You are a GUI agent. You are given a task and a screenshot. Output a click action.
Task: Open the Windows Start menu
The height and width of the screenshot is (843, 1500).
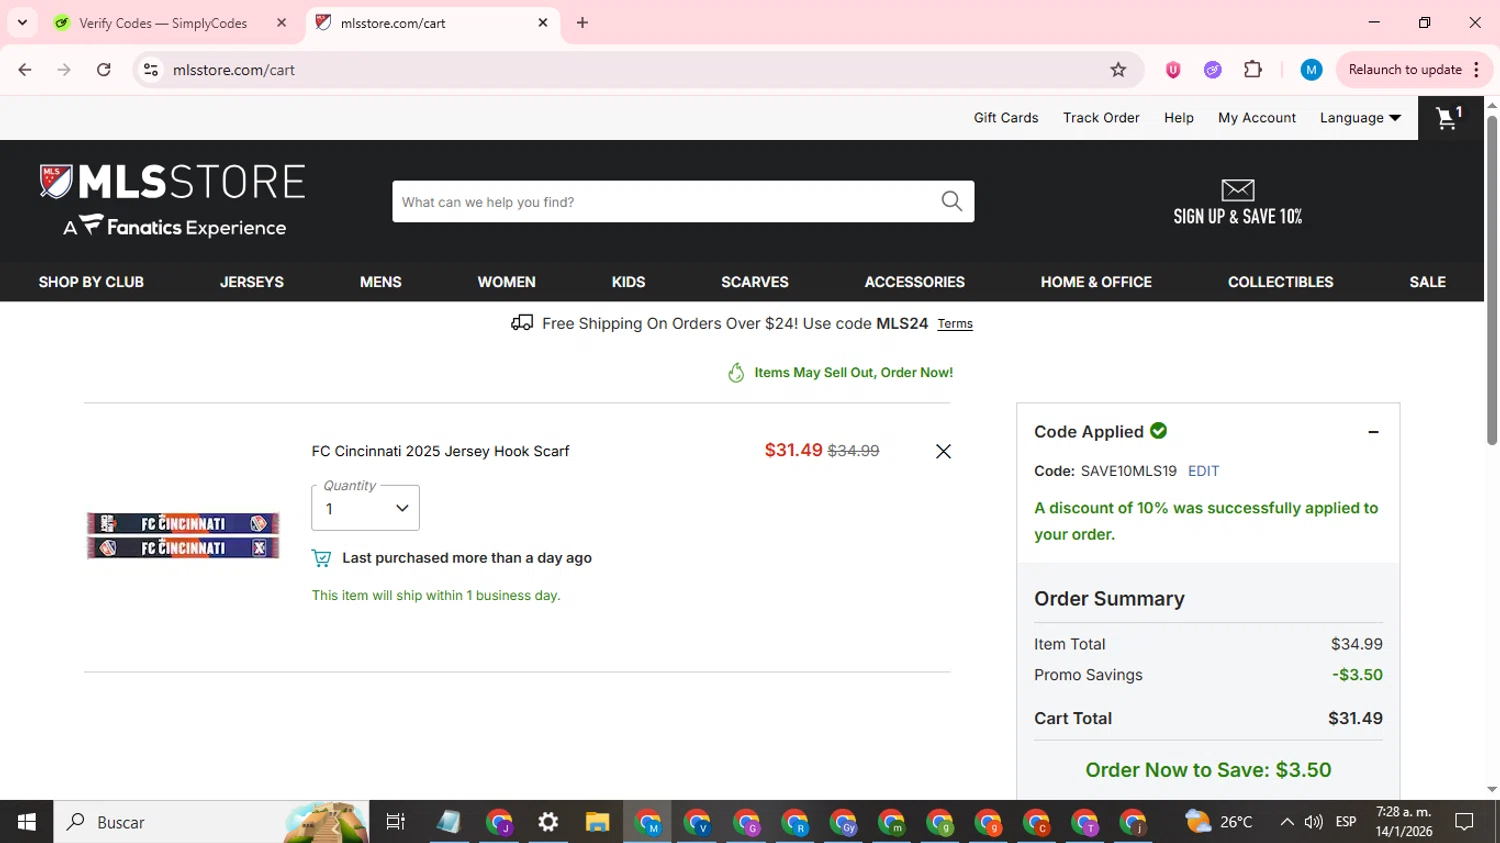(x=26, y=822)
